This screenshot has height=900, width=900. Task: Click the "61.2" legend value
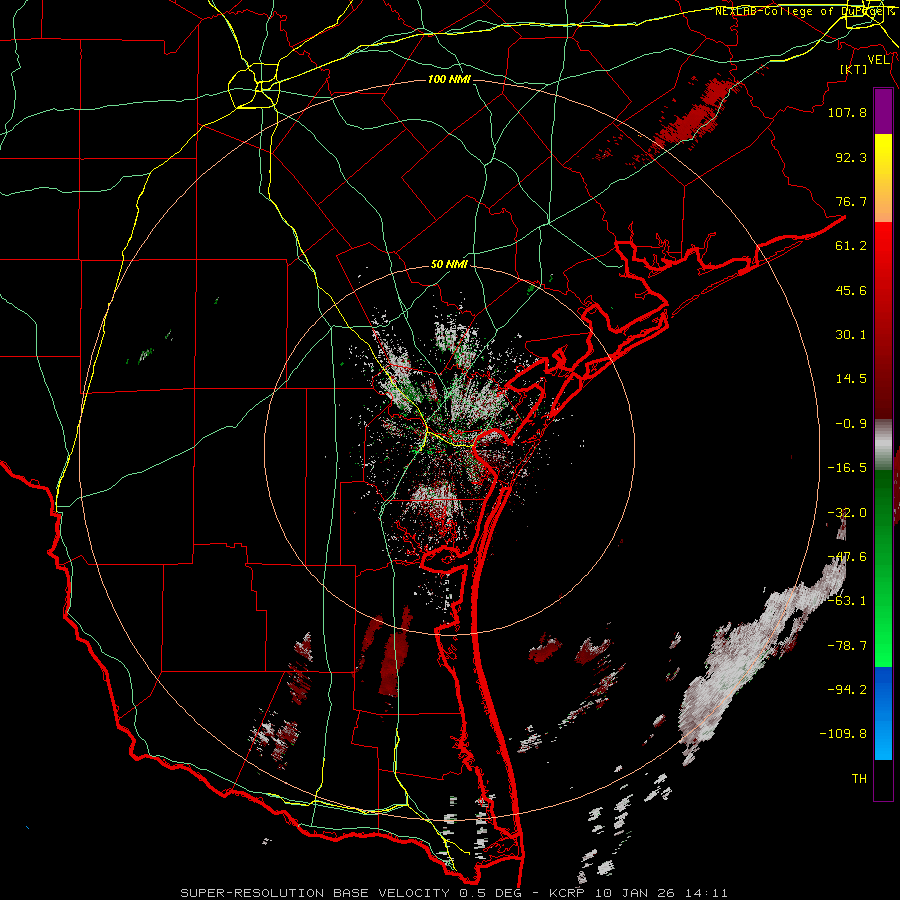point(851,246)
